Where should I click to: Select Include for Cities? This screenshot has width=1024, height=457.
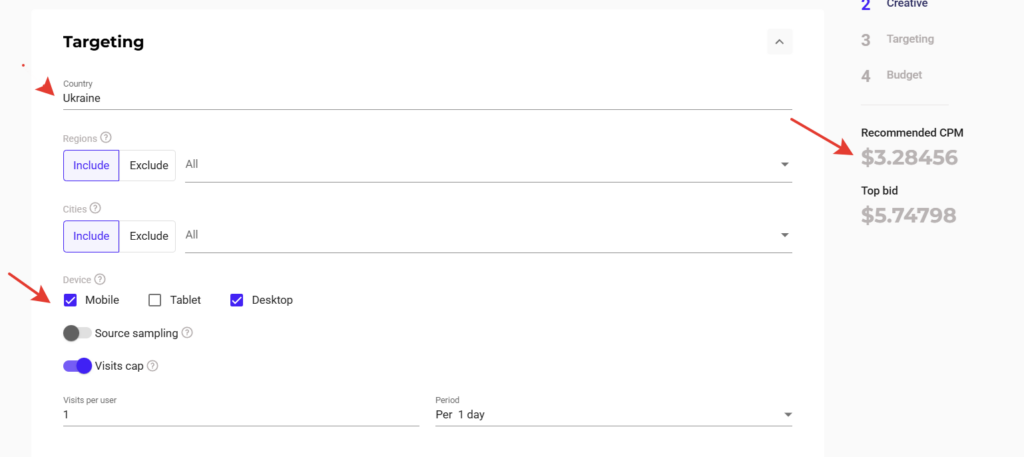(x=91, y=236)
